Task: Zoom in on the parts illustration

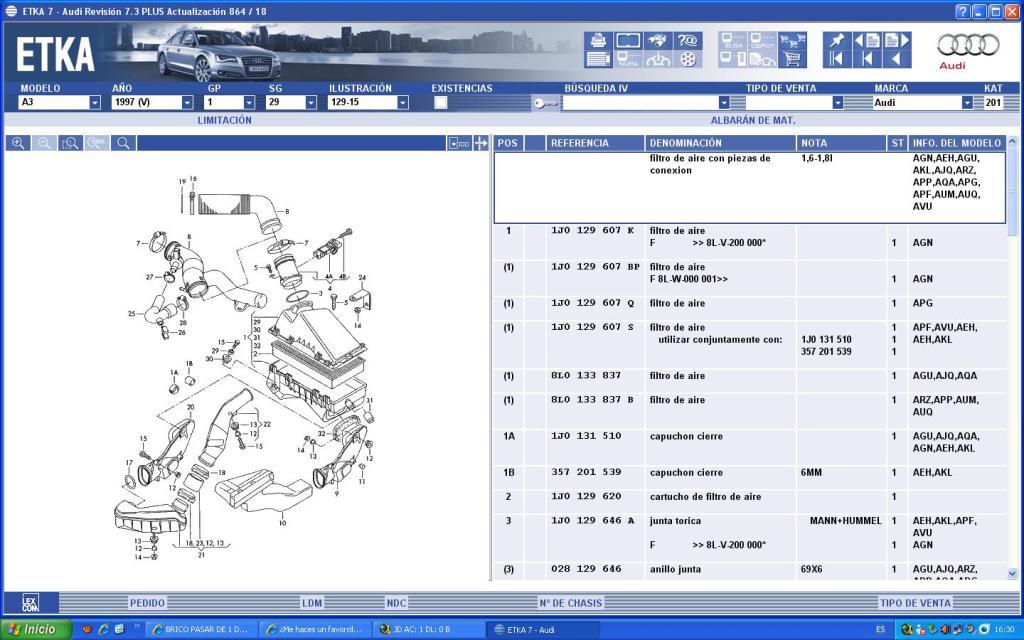Action: coord(18,143)
